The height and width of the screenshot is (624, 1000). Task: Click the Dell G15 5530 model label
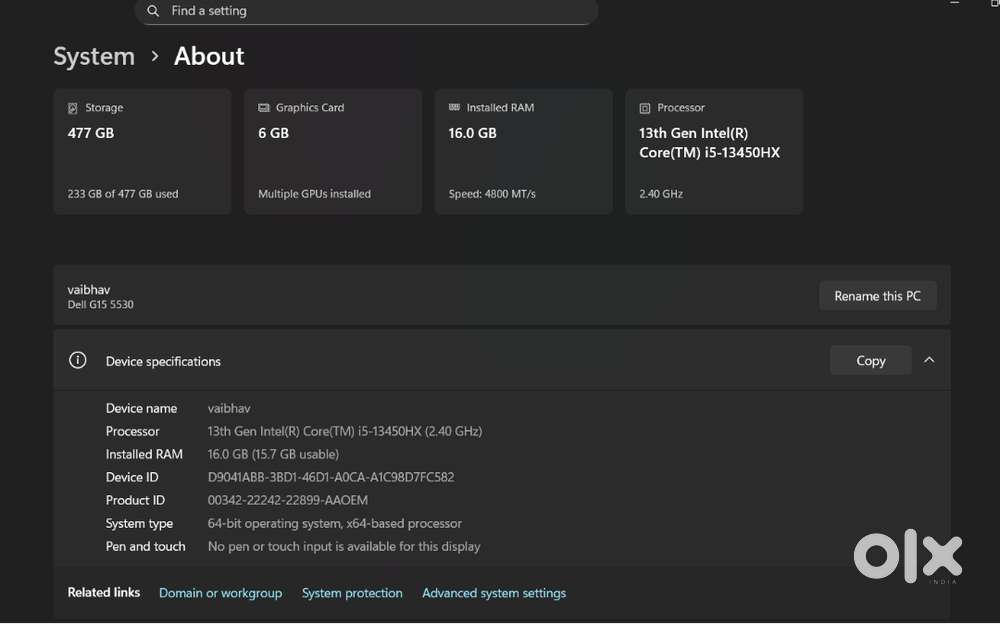tap(100, 304)
